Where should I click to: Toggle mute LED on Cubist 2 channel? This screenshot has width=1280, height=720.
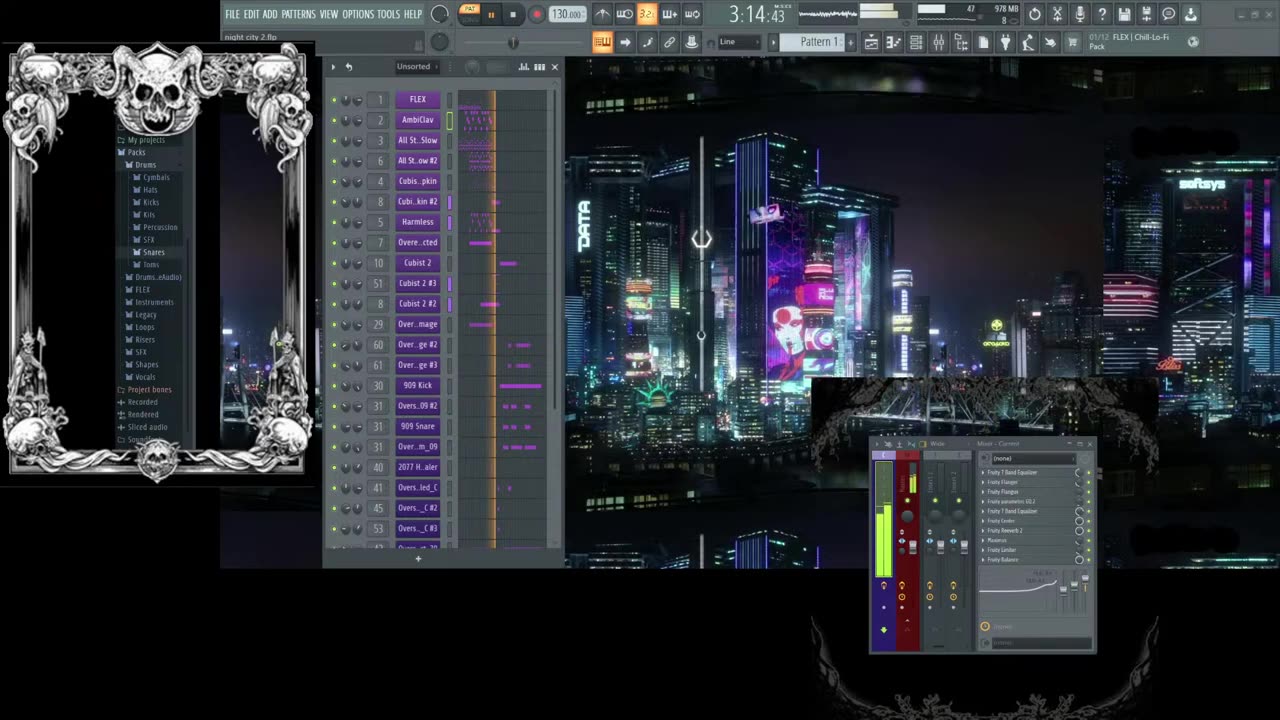tap(334, 263)
